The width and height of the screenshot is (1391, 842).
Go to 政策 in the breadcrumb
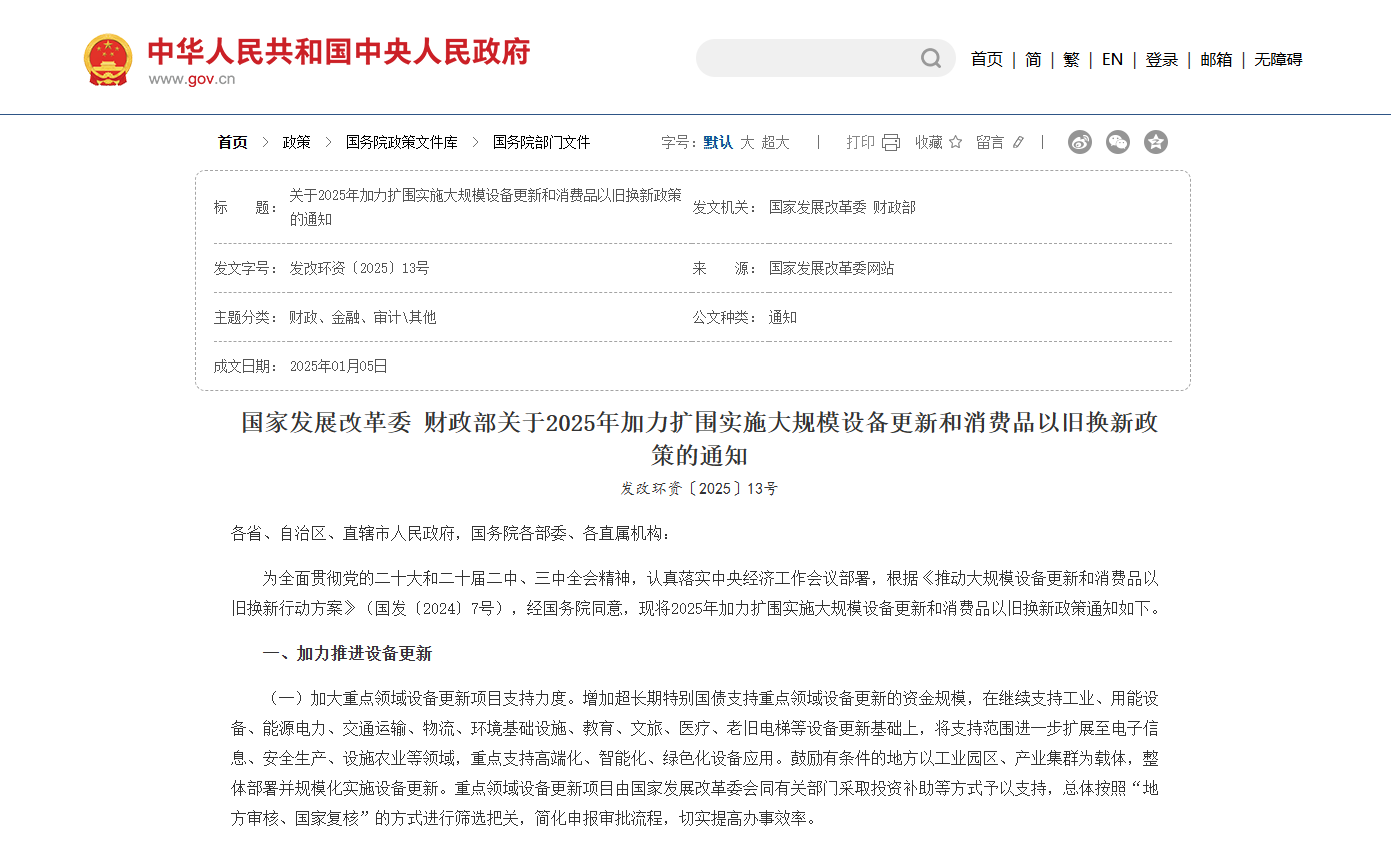(297, 142)
